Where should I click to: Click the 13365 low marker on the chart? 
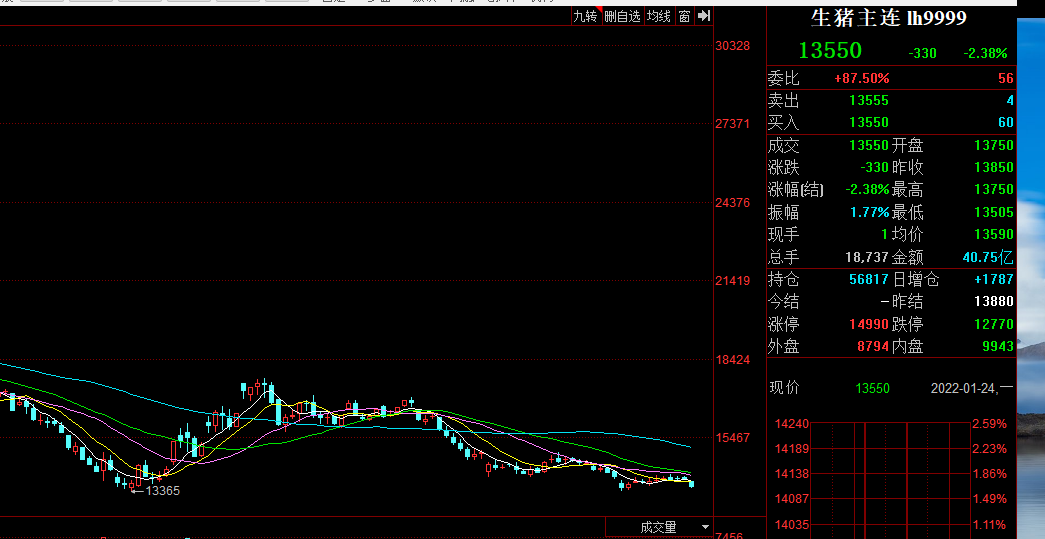click(162, 491)
